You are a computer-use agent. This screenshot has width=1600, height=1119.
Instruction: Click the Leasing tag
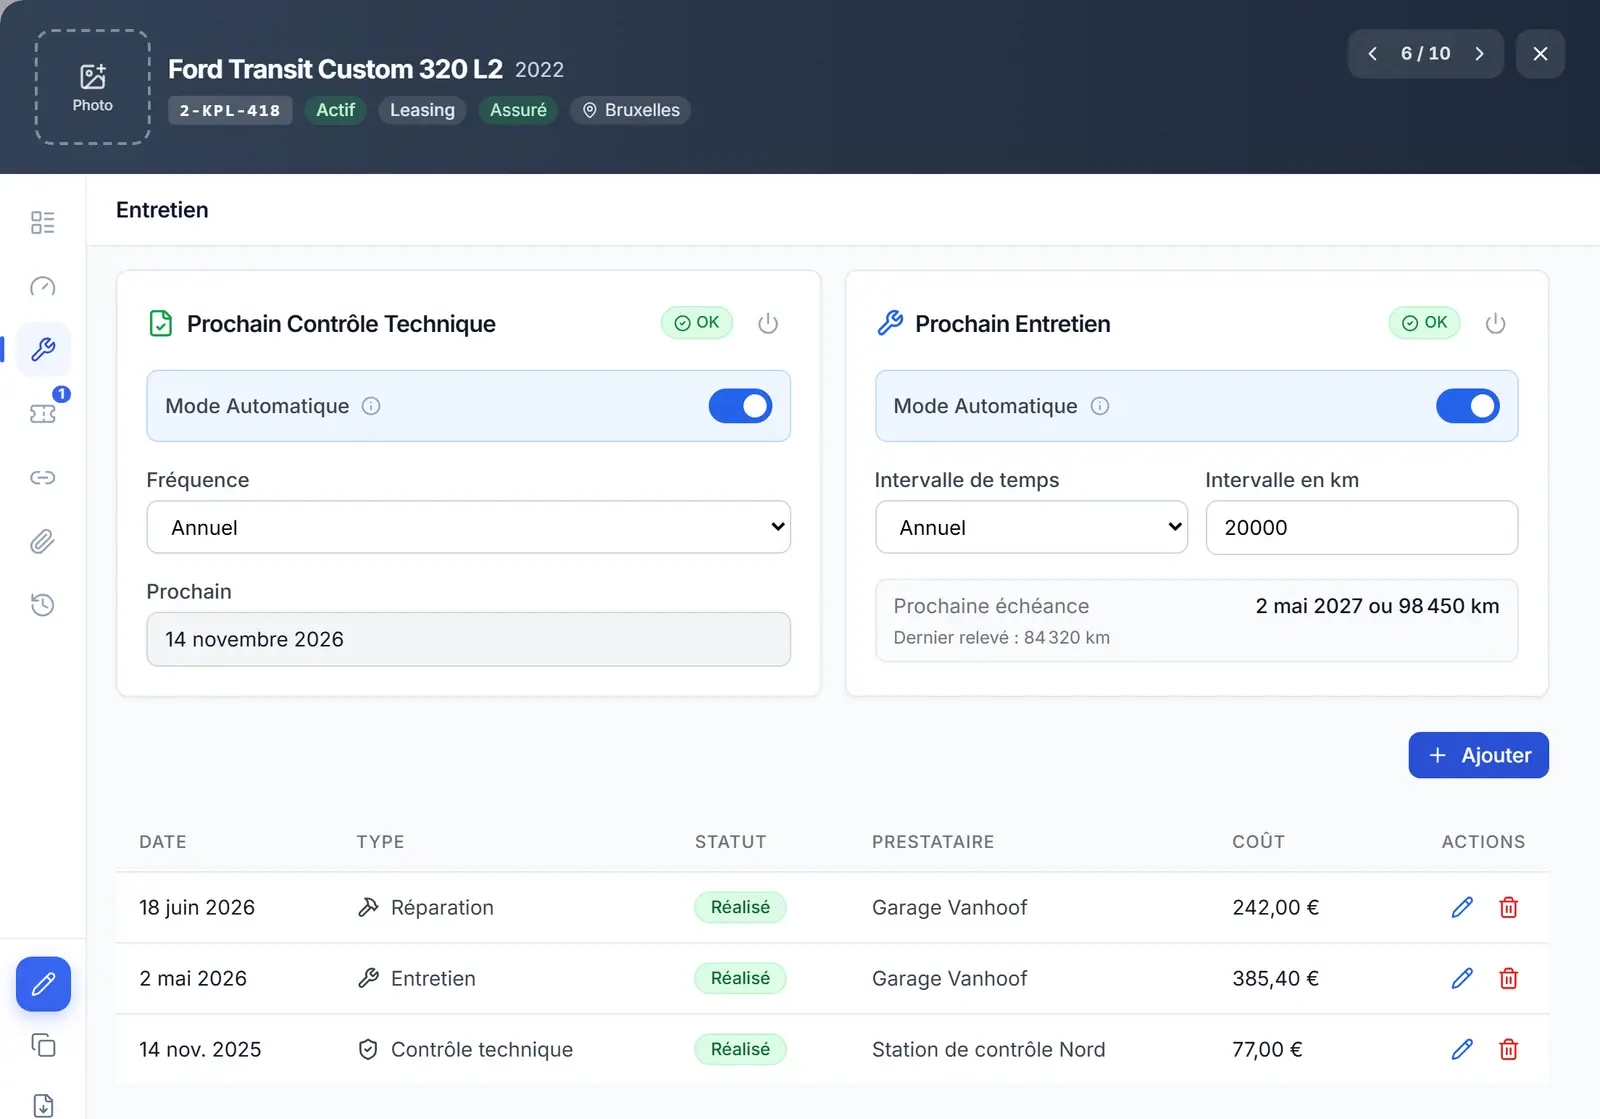coord(422,110)
